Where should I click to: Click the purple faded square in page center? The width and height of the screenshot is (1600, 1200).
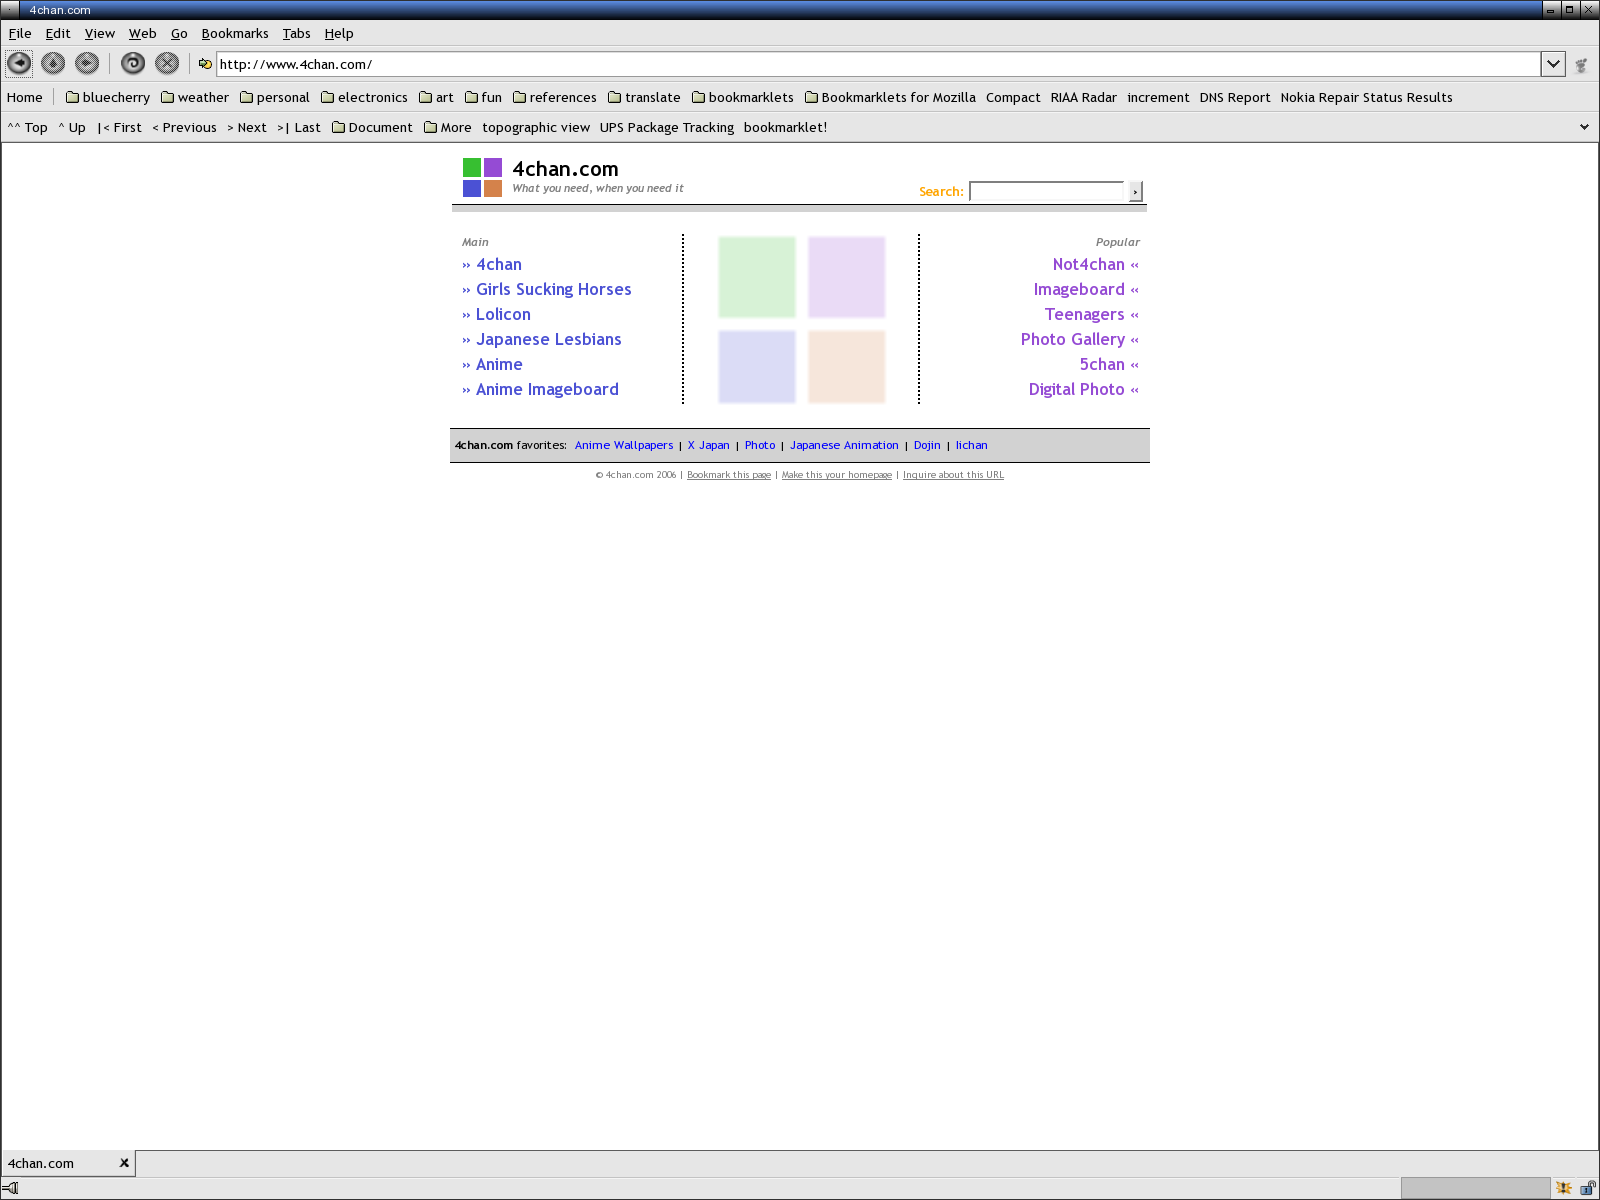click(847, 277)
